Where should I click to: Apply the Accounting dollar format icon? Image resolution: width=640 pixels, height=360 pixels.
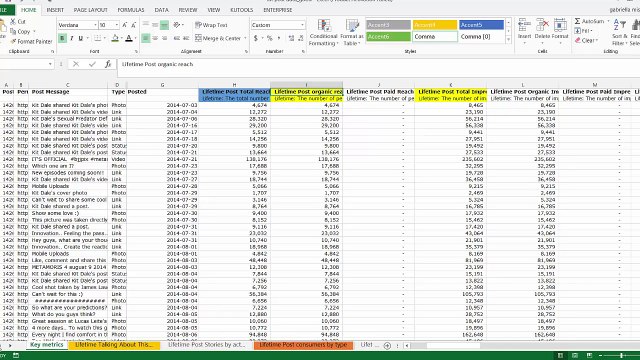coord(256,38)
